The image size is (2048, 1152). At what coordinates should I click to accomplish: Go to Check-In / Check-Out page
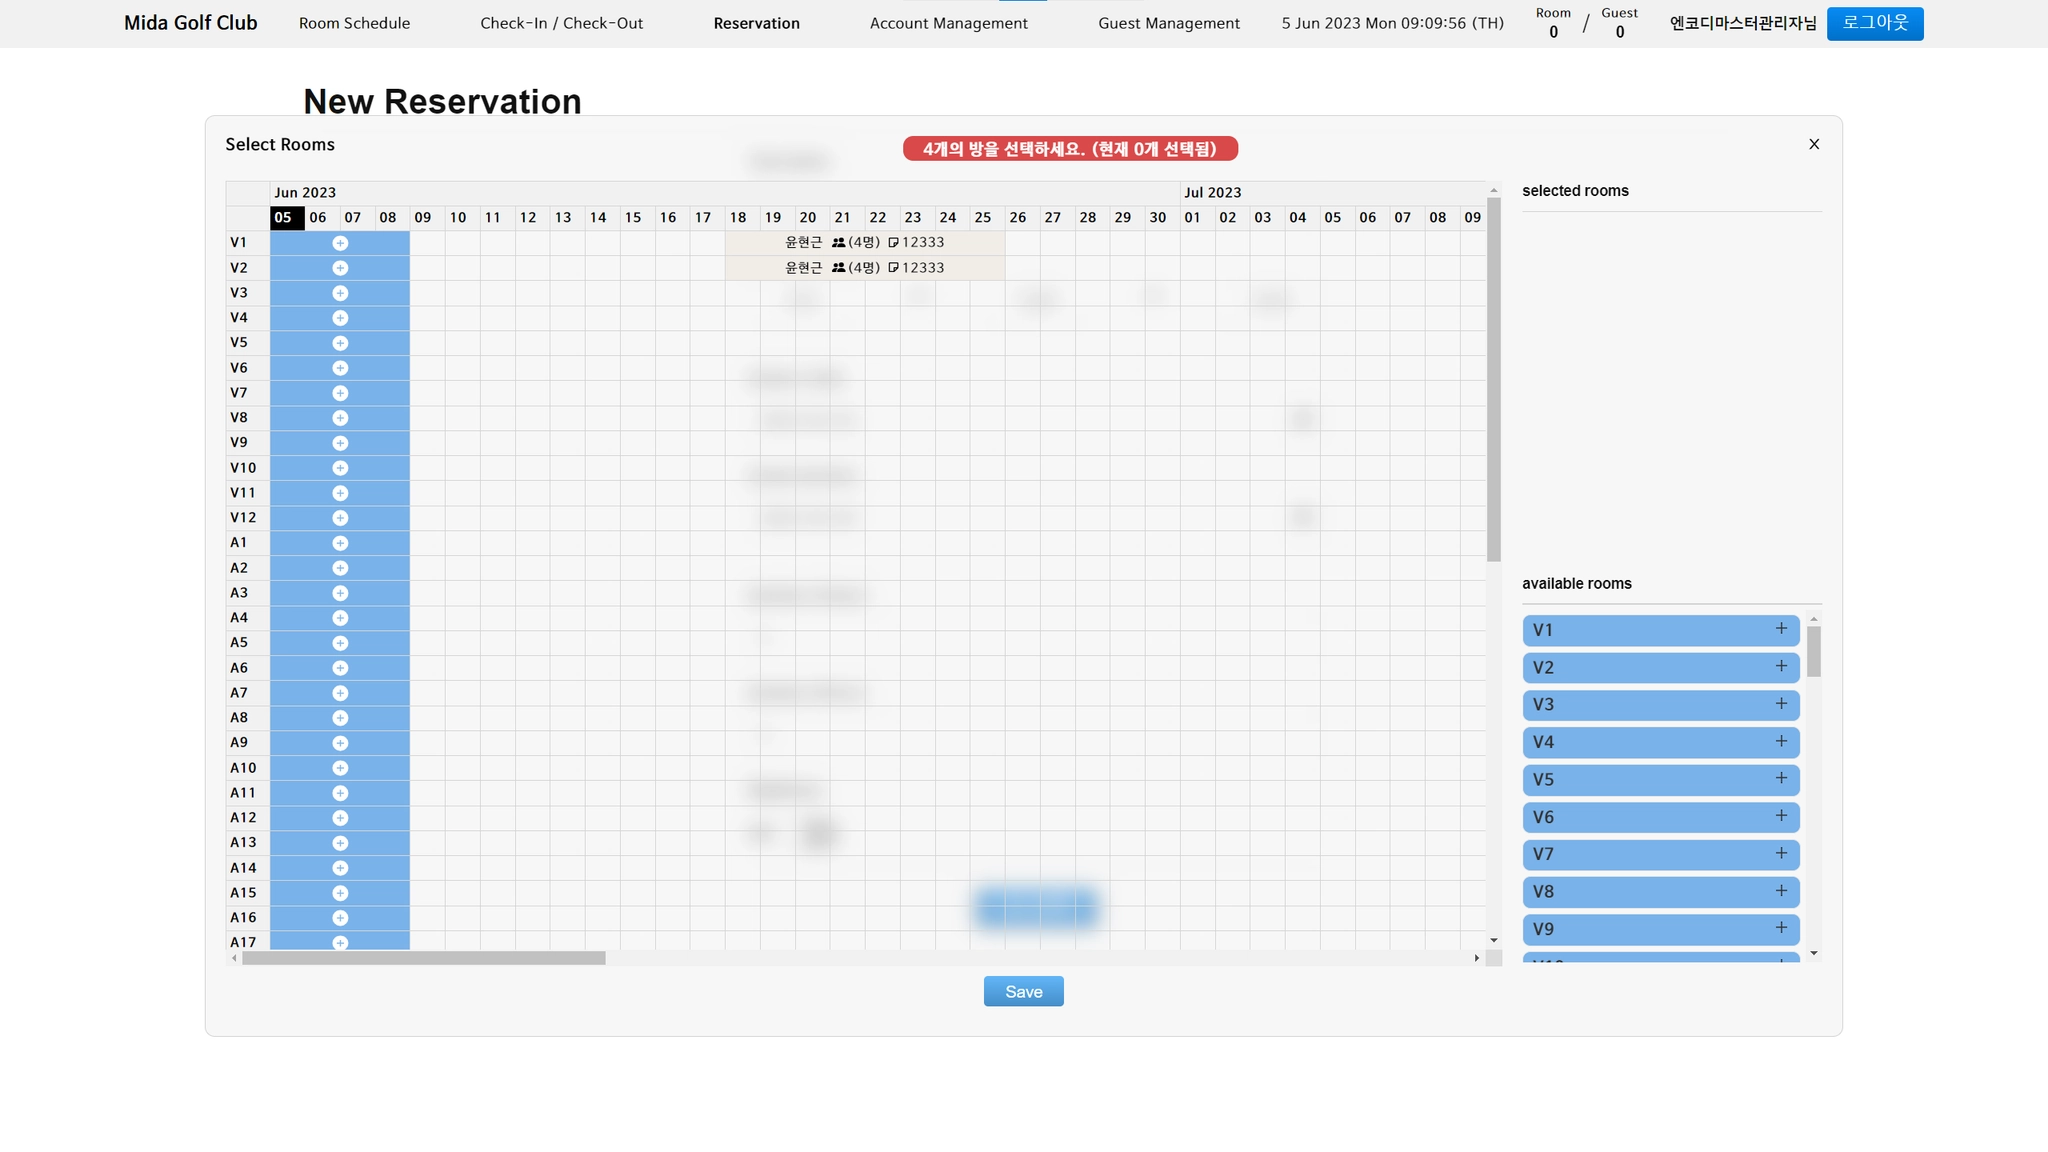coord(561,23)
